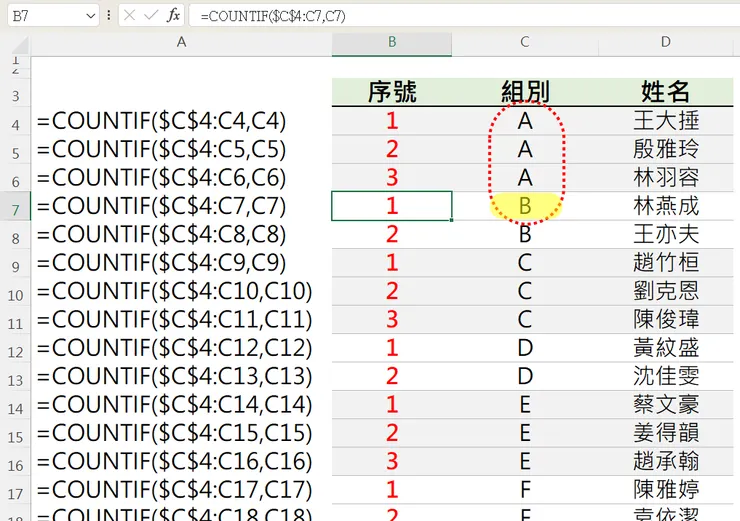Click the Select All corner triangle
740x521 pixels.
pyautogui.click(x=19, y=44)
